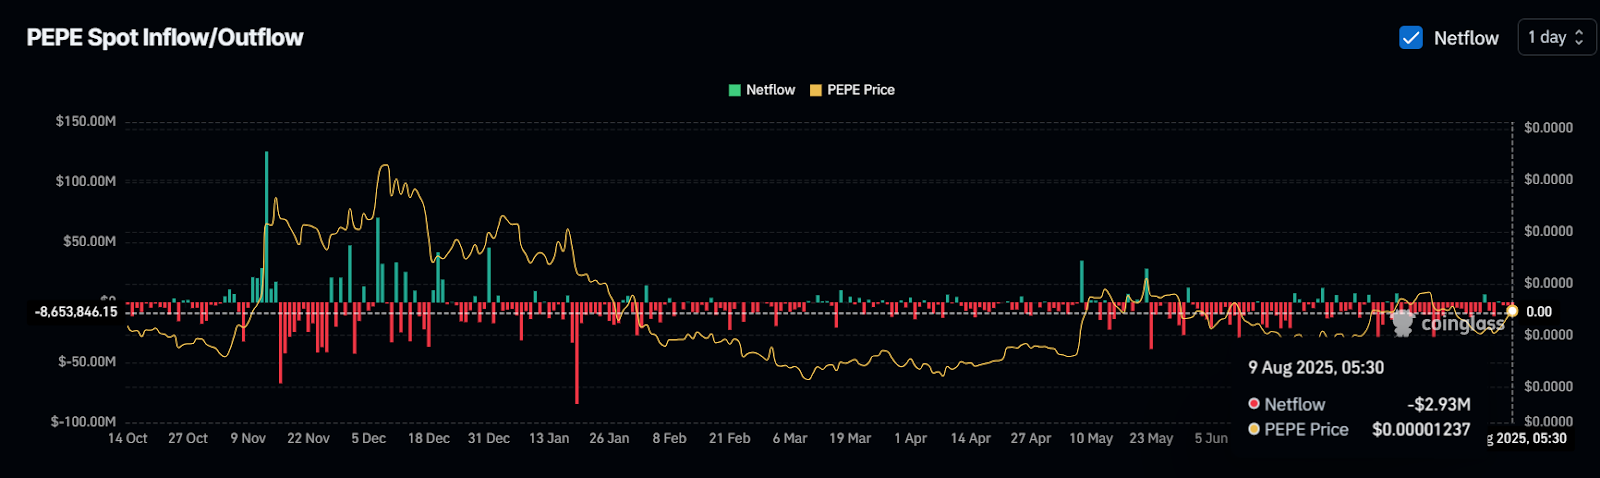The image size is (1600, 478).
Task: Click the -8,653,846.15 crosshair value label
Action: [x=76, y=312]
